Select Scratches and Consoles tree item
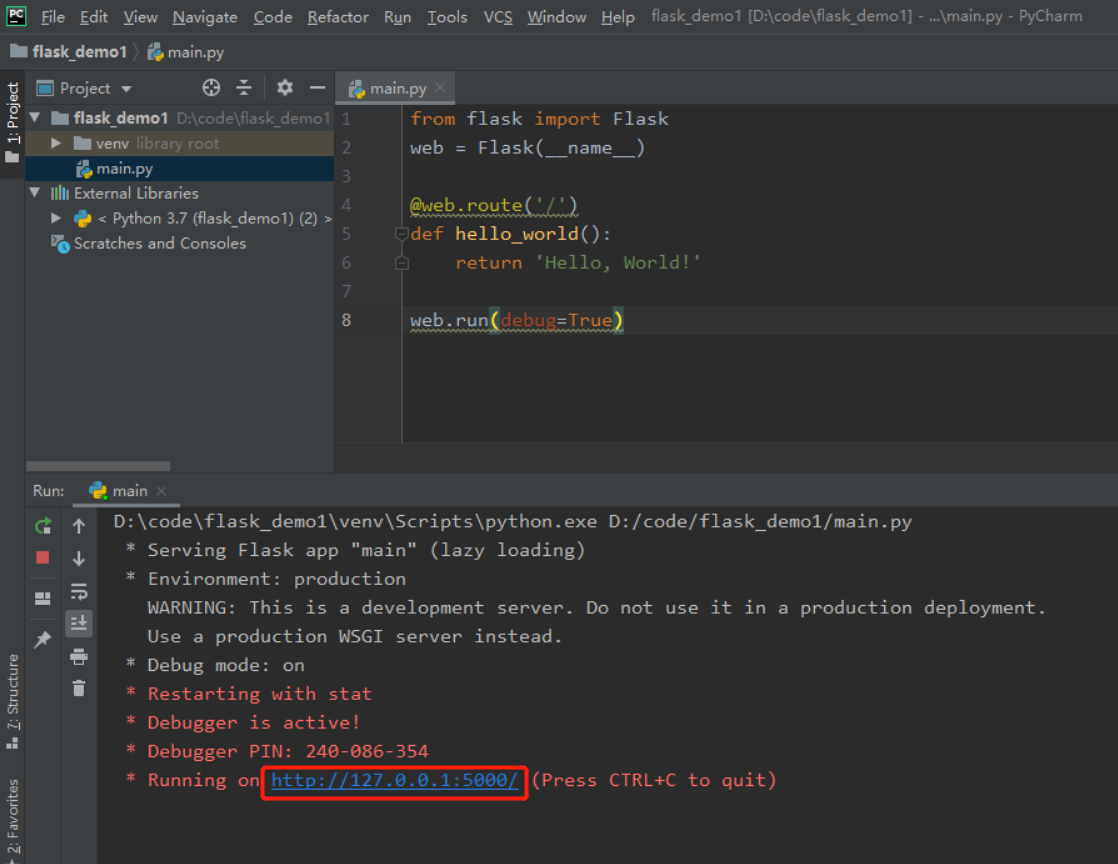This screenshot has height=864, width=1118. point(148,243)
